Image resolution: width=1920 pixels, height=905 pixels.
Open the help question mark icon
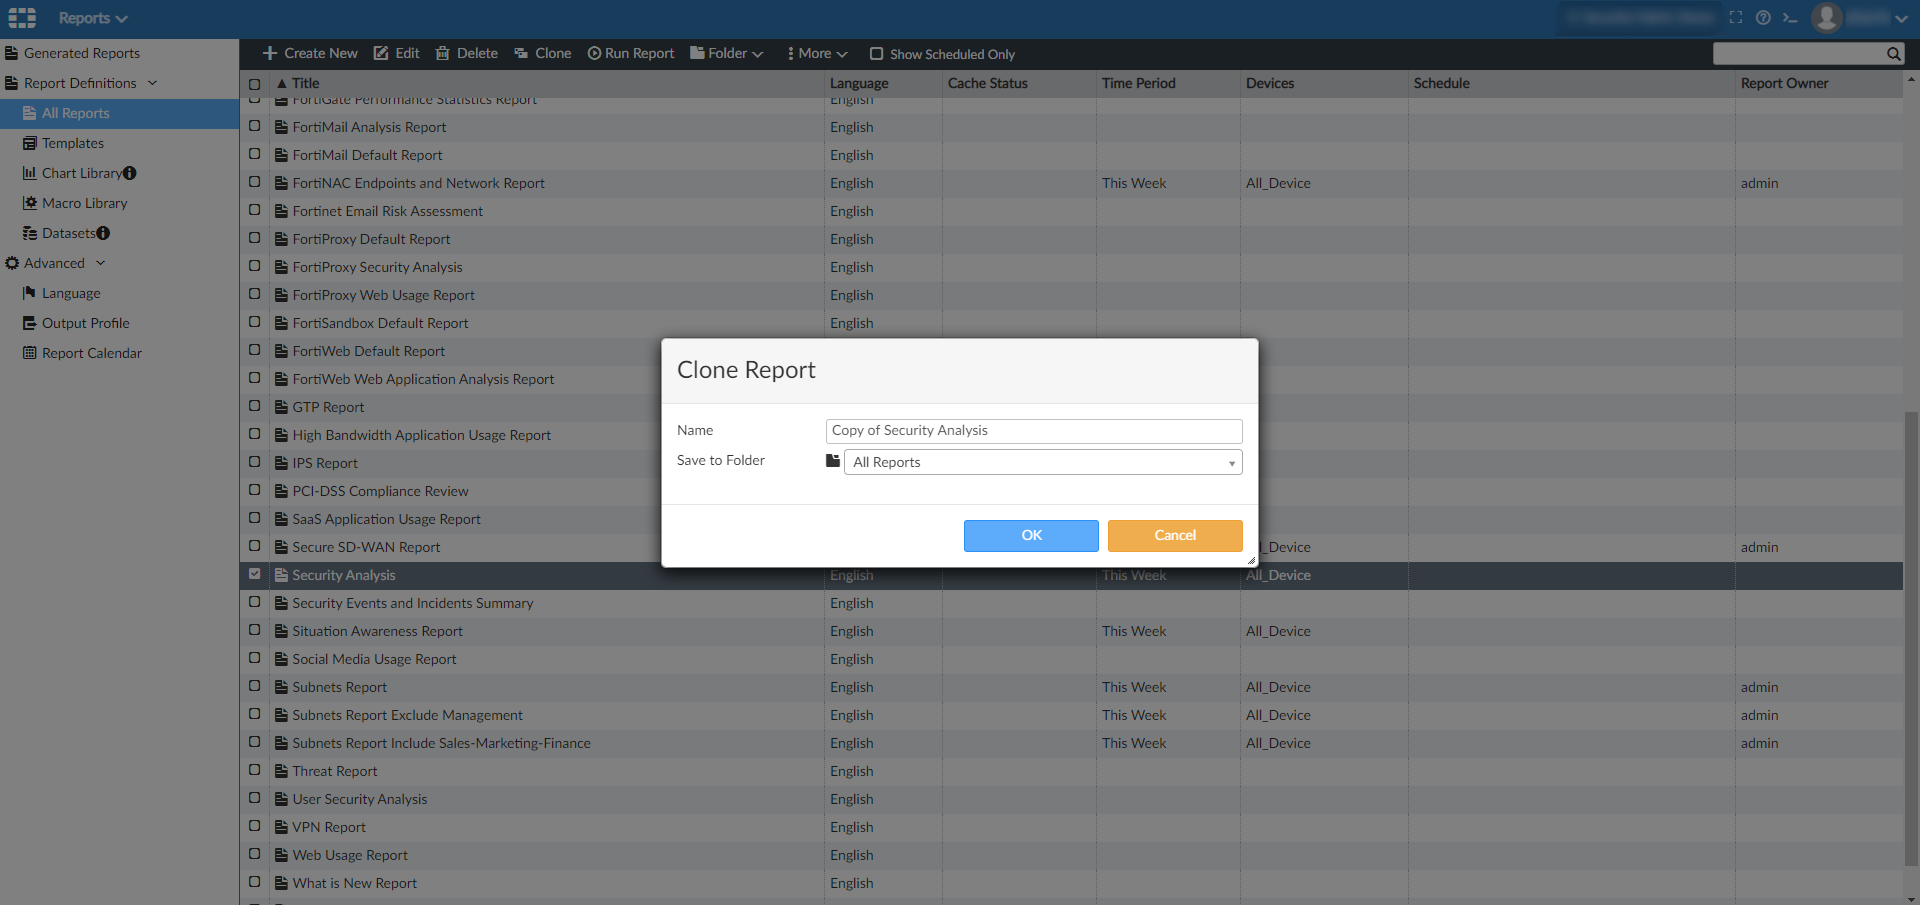[1763, 17]
